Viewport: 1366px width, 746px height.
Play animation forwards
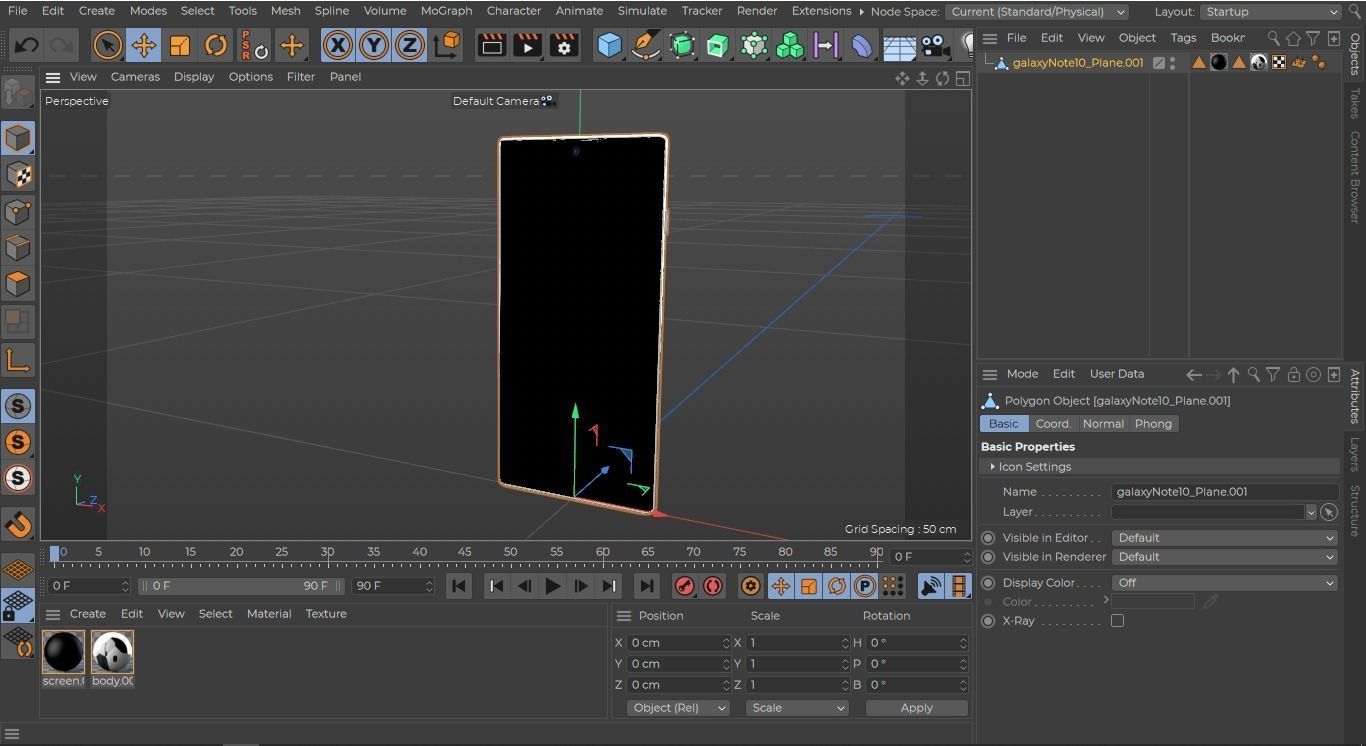click(x=552, y=586)
